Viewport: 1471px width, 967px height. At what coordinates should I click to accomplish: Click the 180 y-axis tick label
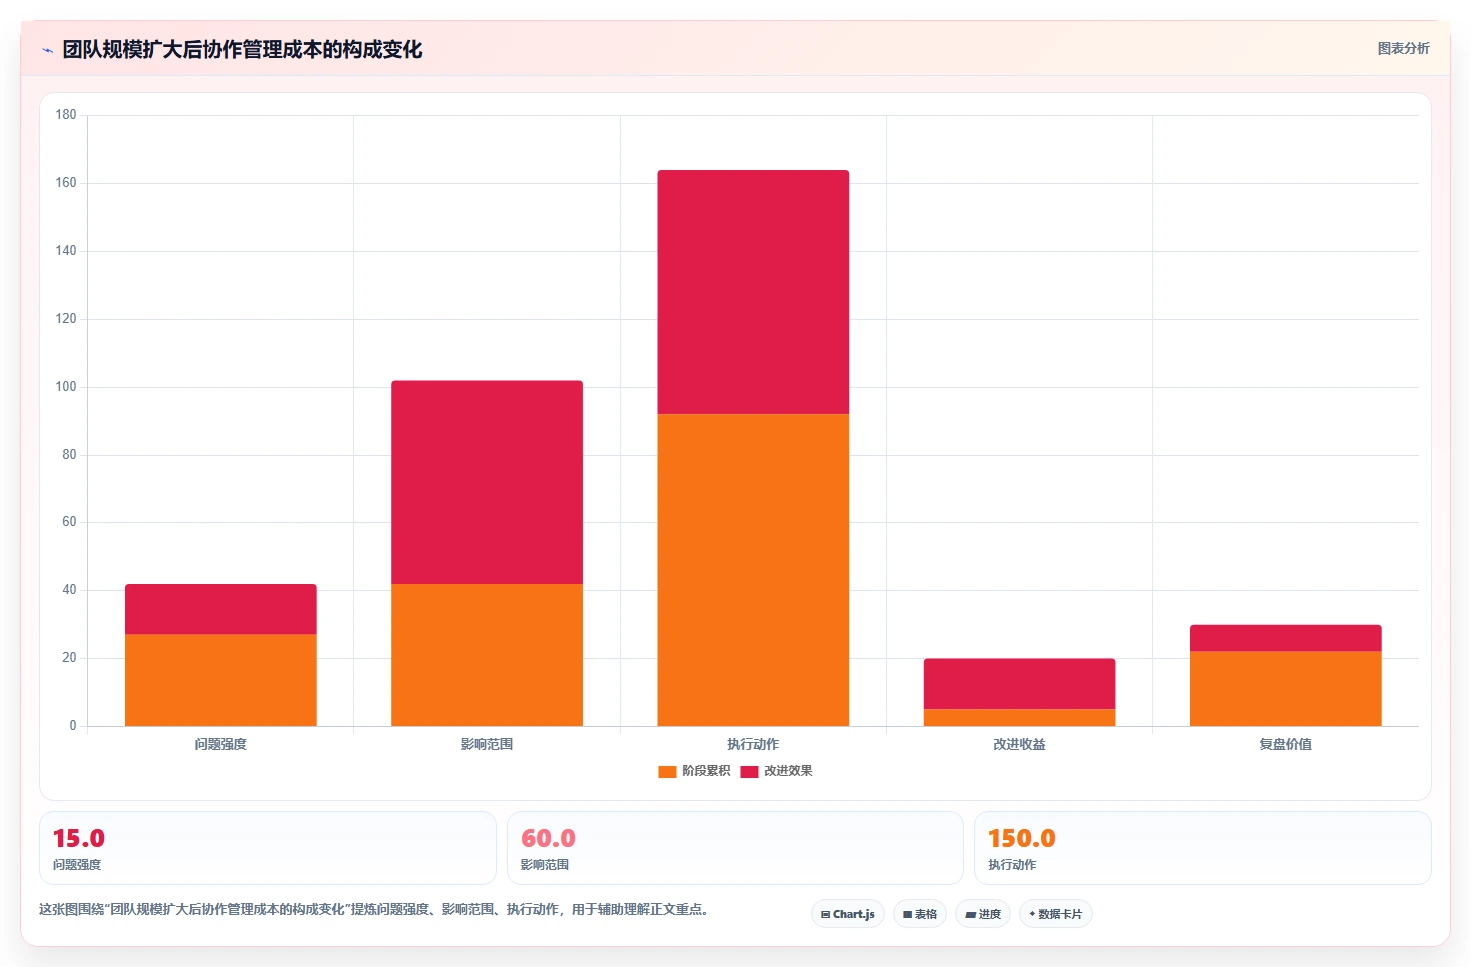point(66,115)
